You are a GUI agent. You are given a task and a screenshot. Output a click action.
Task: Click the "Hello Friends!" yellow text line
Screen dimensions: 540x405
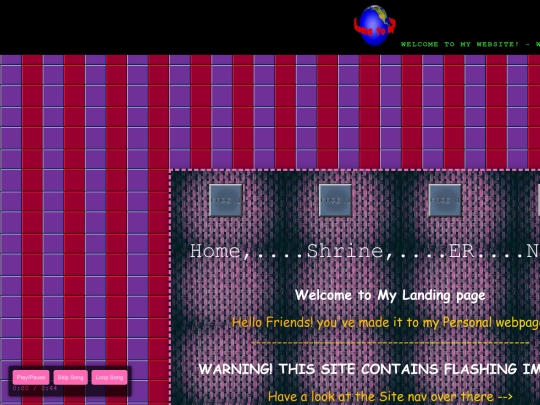tap(386, 323)
